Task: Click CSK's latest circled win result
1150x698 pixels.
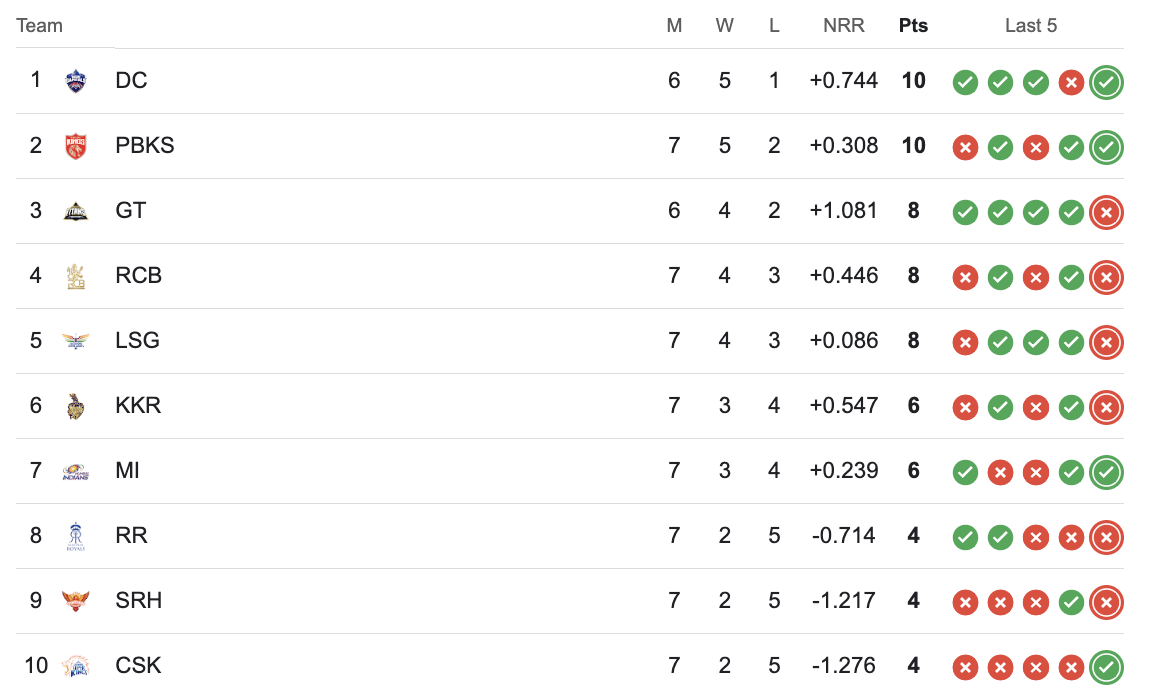Action: (x=1106, y=667)
